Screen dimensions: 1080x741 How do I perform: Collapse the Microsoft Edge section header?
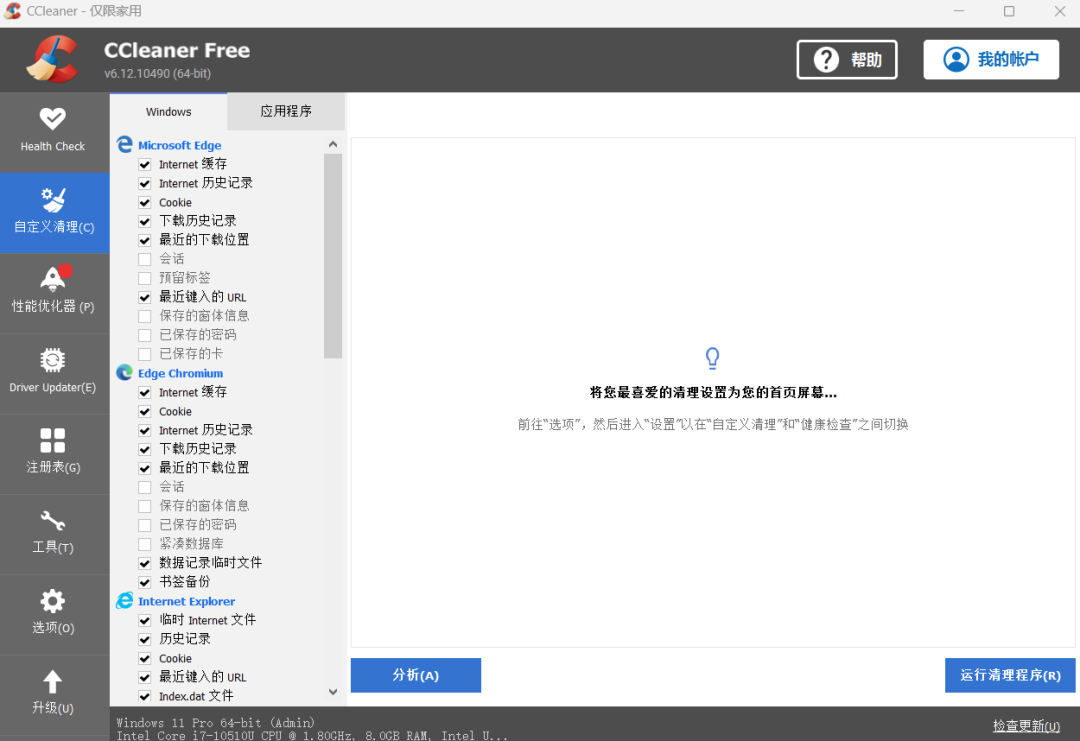(179, 145)
